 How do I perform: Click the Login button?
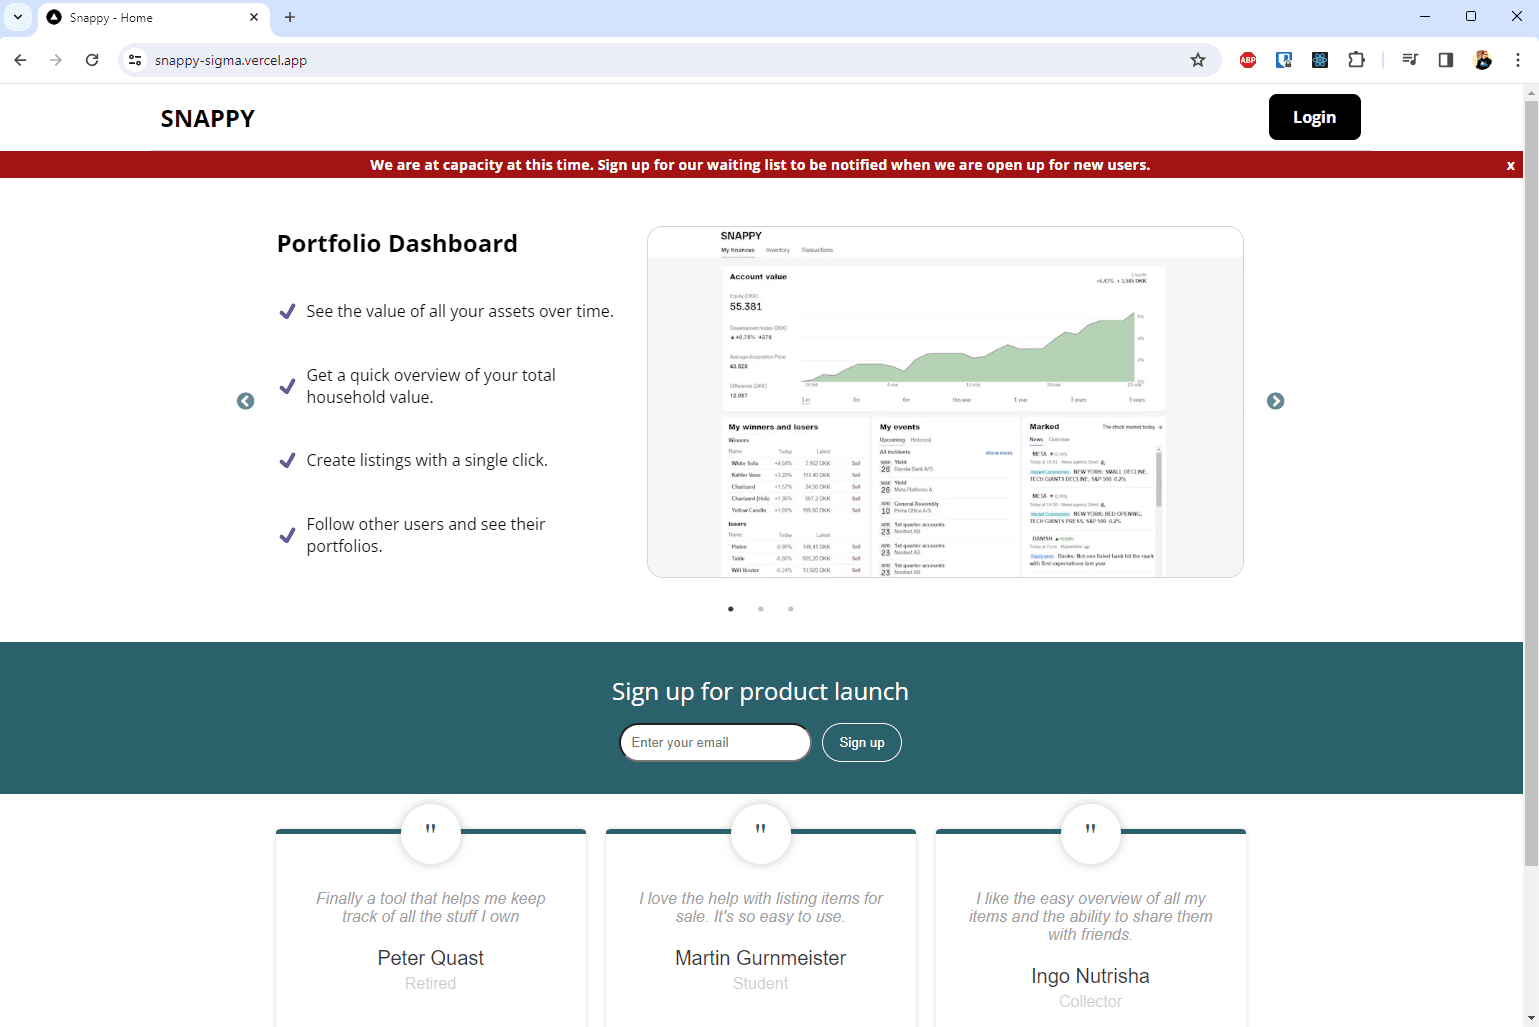[1314, 117]
